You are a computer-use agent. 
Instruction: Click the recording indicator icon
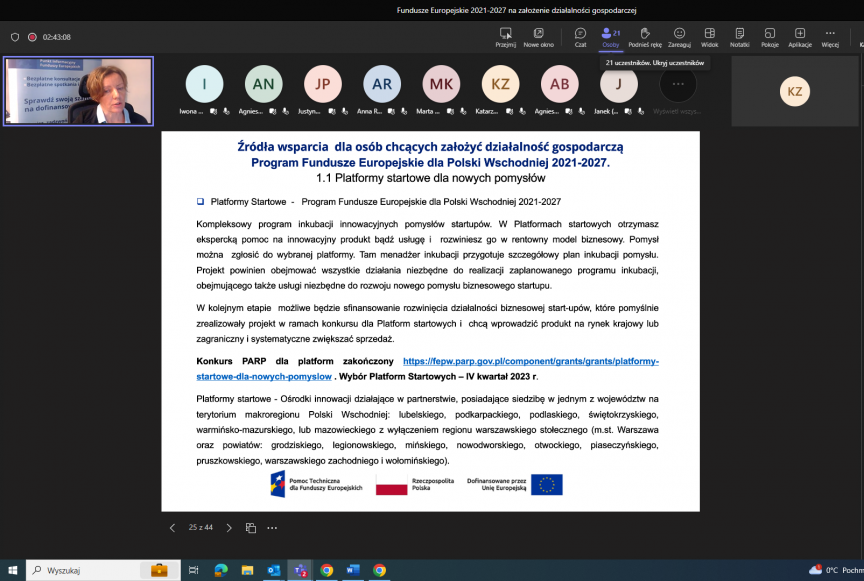coord(33,37)
